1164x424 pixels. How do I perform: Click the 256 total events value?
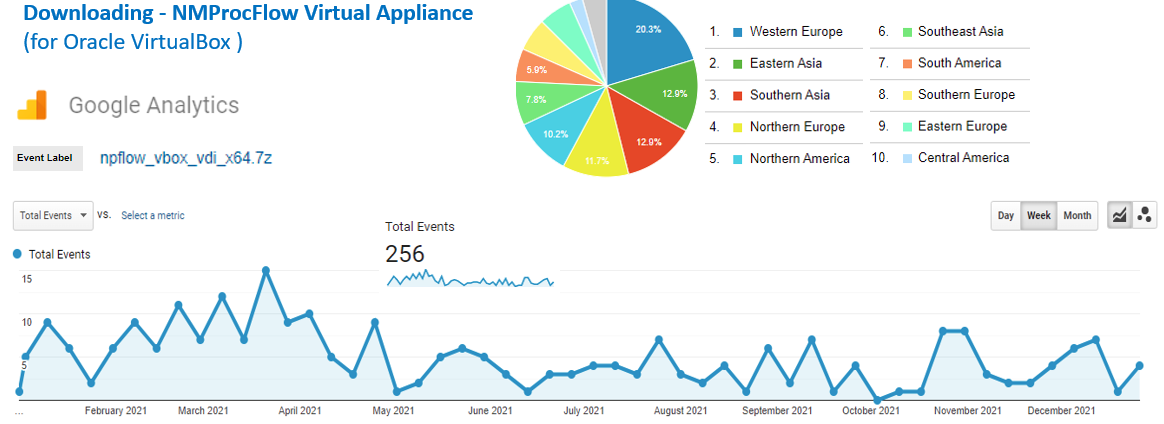pos(405,255)
